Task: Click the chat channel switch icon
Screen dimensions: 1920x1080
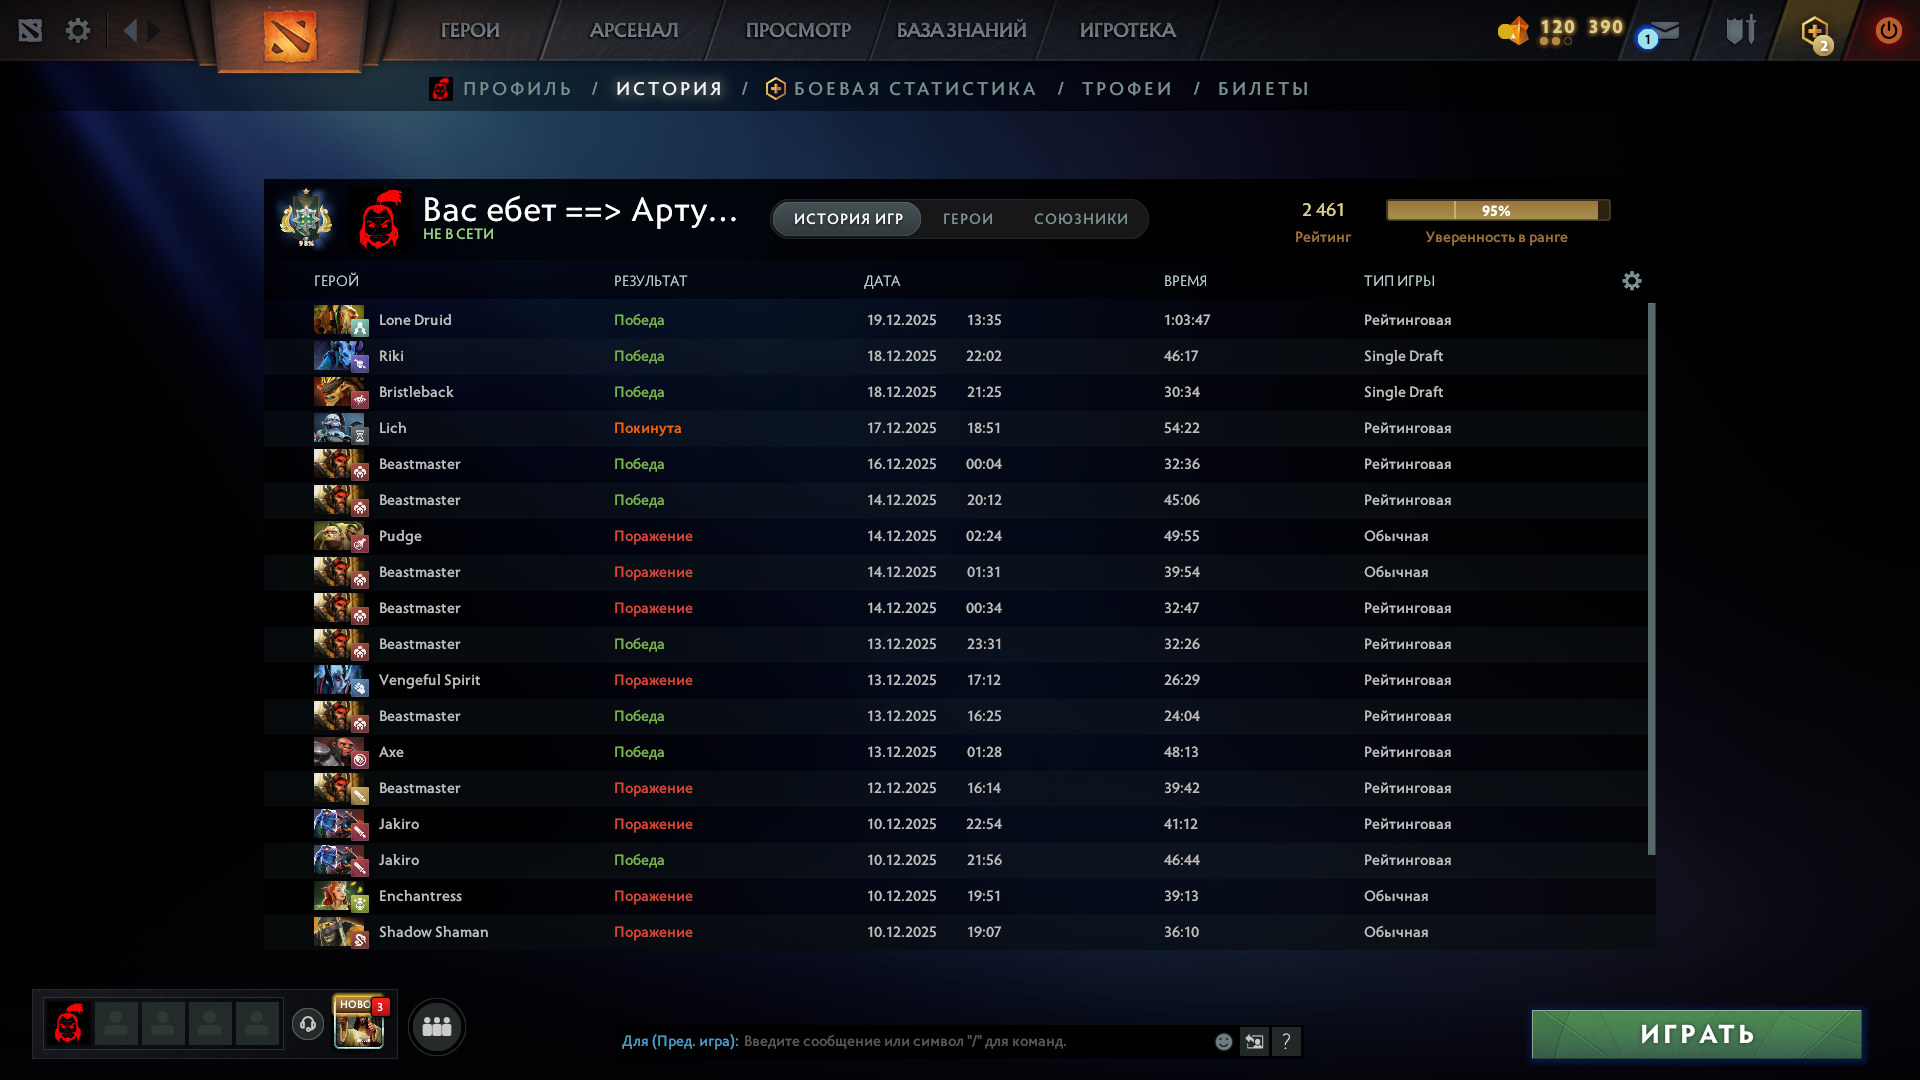Action: (1254, 1042)
